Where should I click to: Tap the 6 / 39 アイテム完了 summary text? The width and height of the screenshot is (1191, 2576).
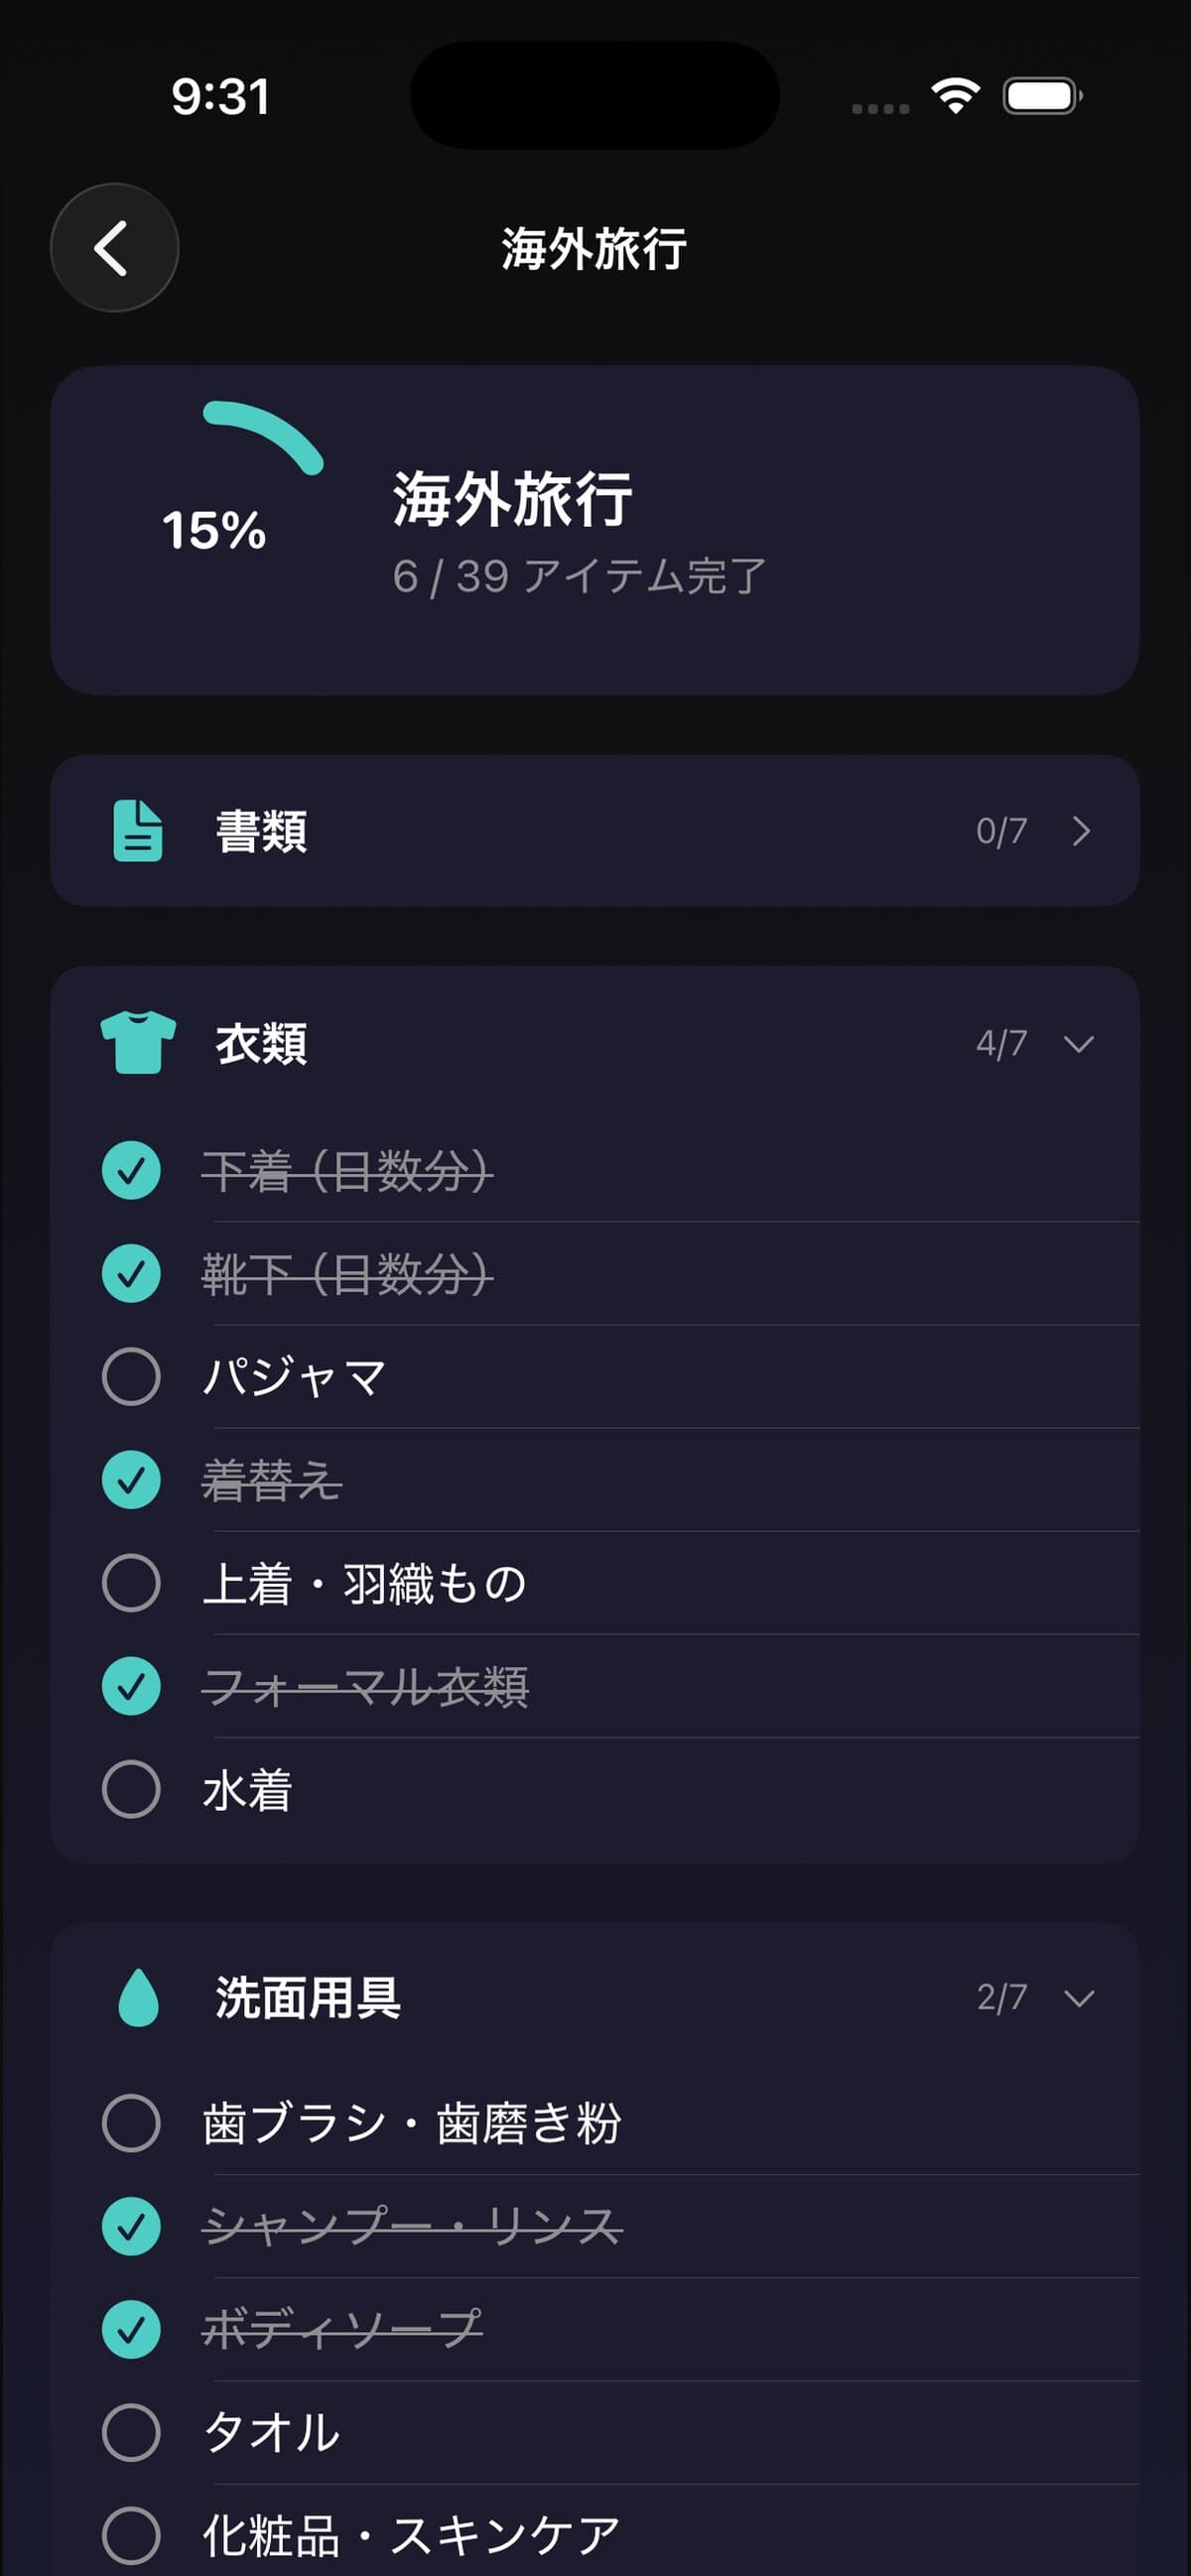pyautogui.click(x=579, y=576)
